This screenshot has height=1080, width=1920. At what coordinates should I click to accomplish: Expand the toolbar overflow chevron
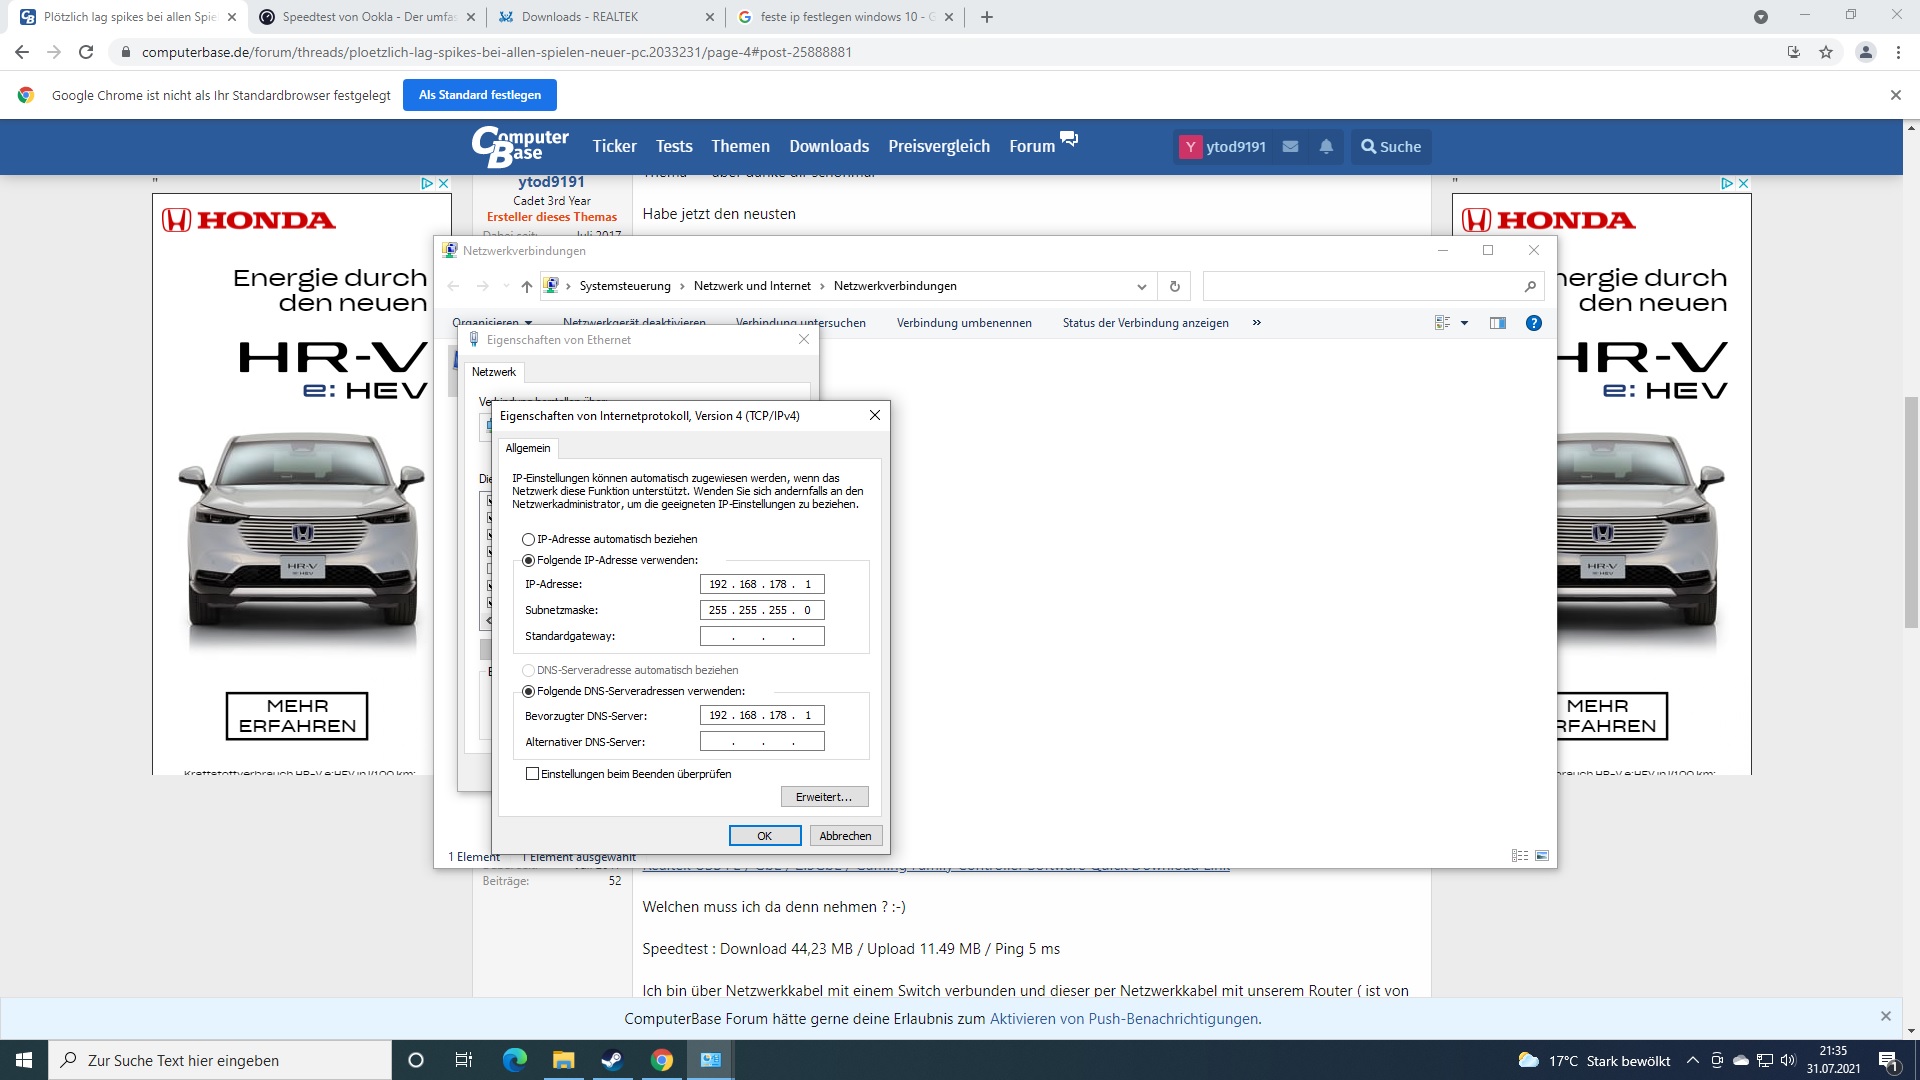pos(1256,323)
